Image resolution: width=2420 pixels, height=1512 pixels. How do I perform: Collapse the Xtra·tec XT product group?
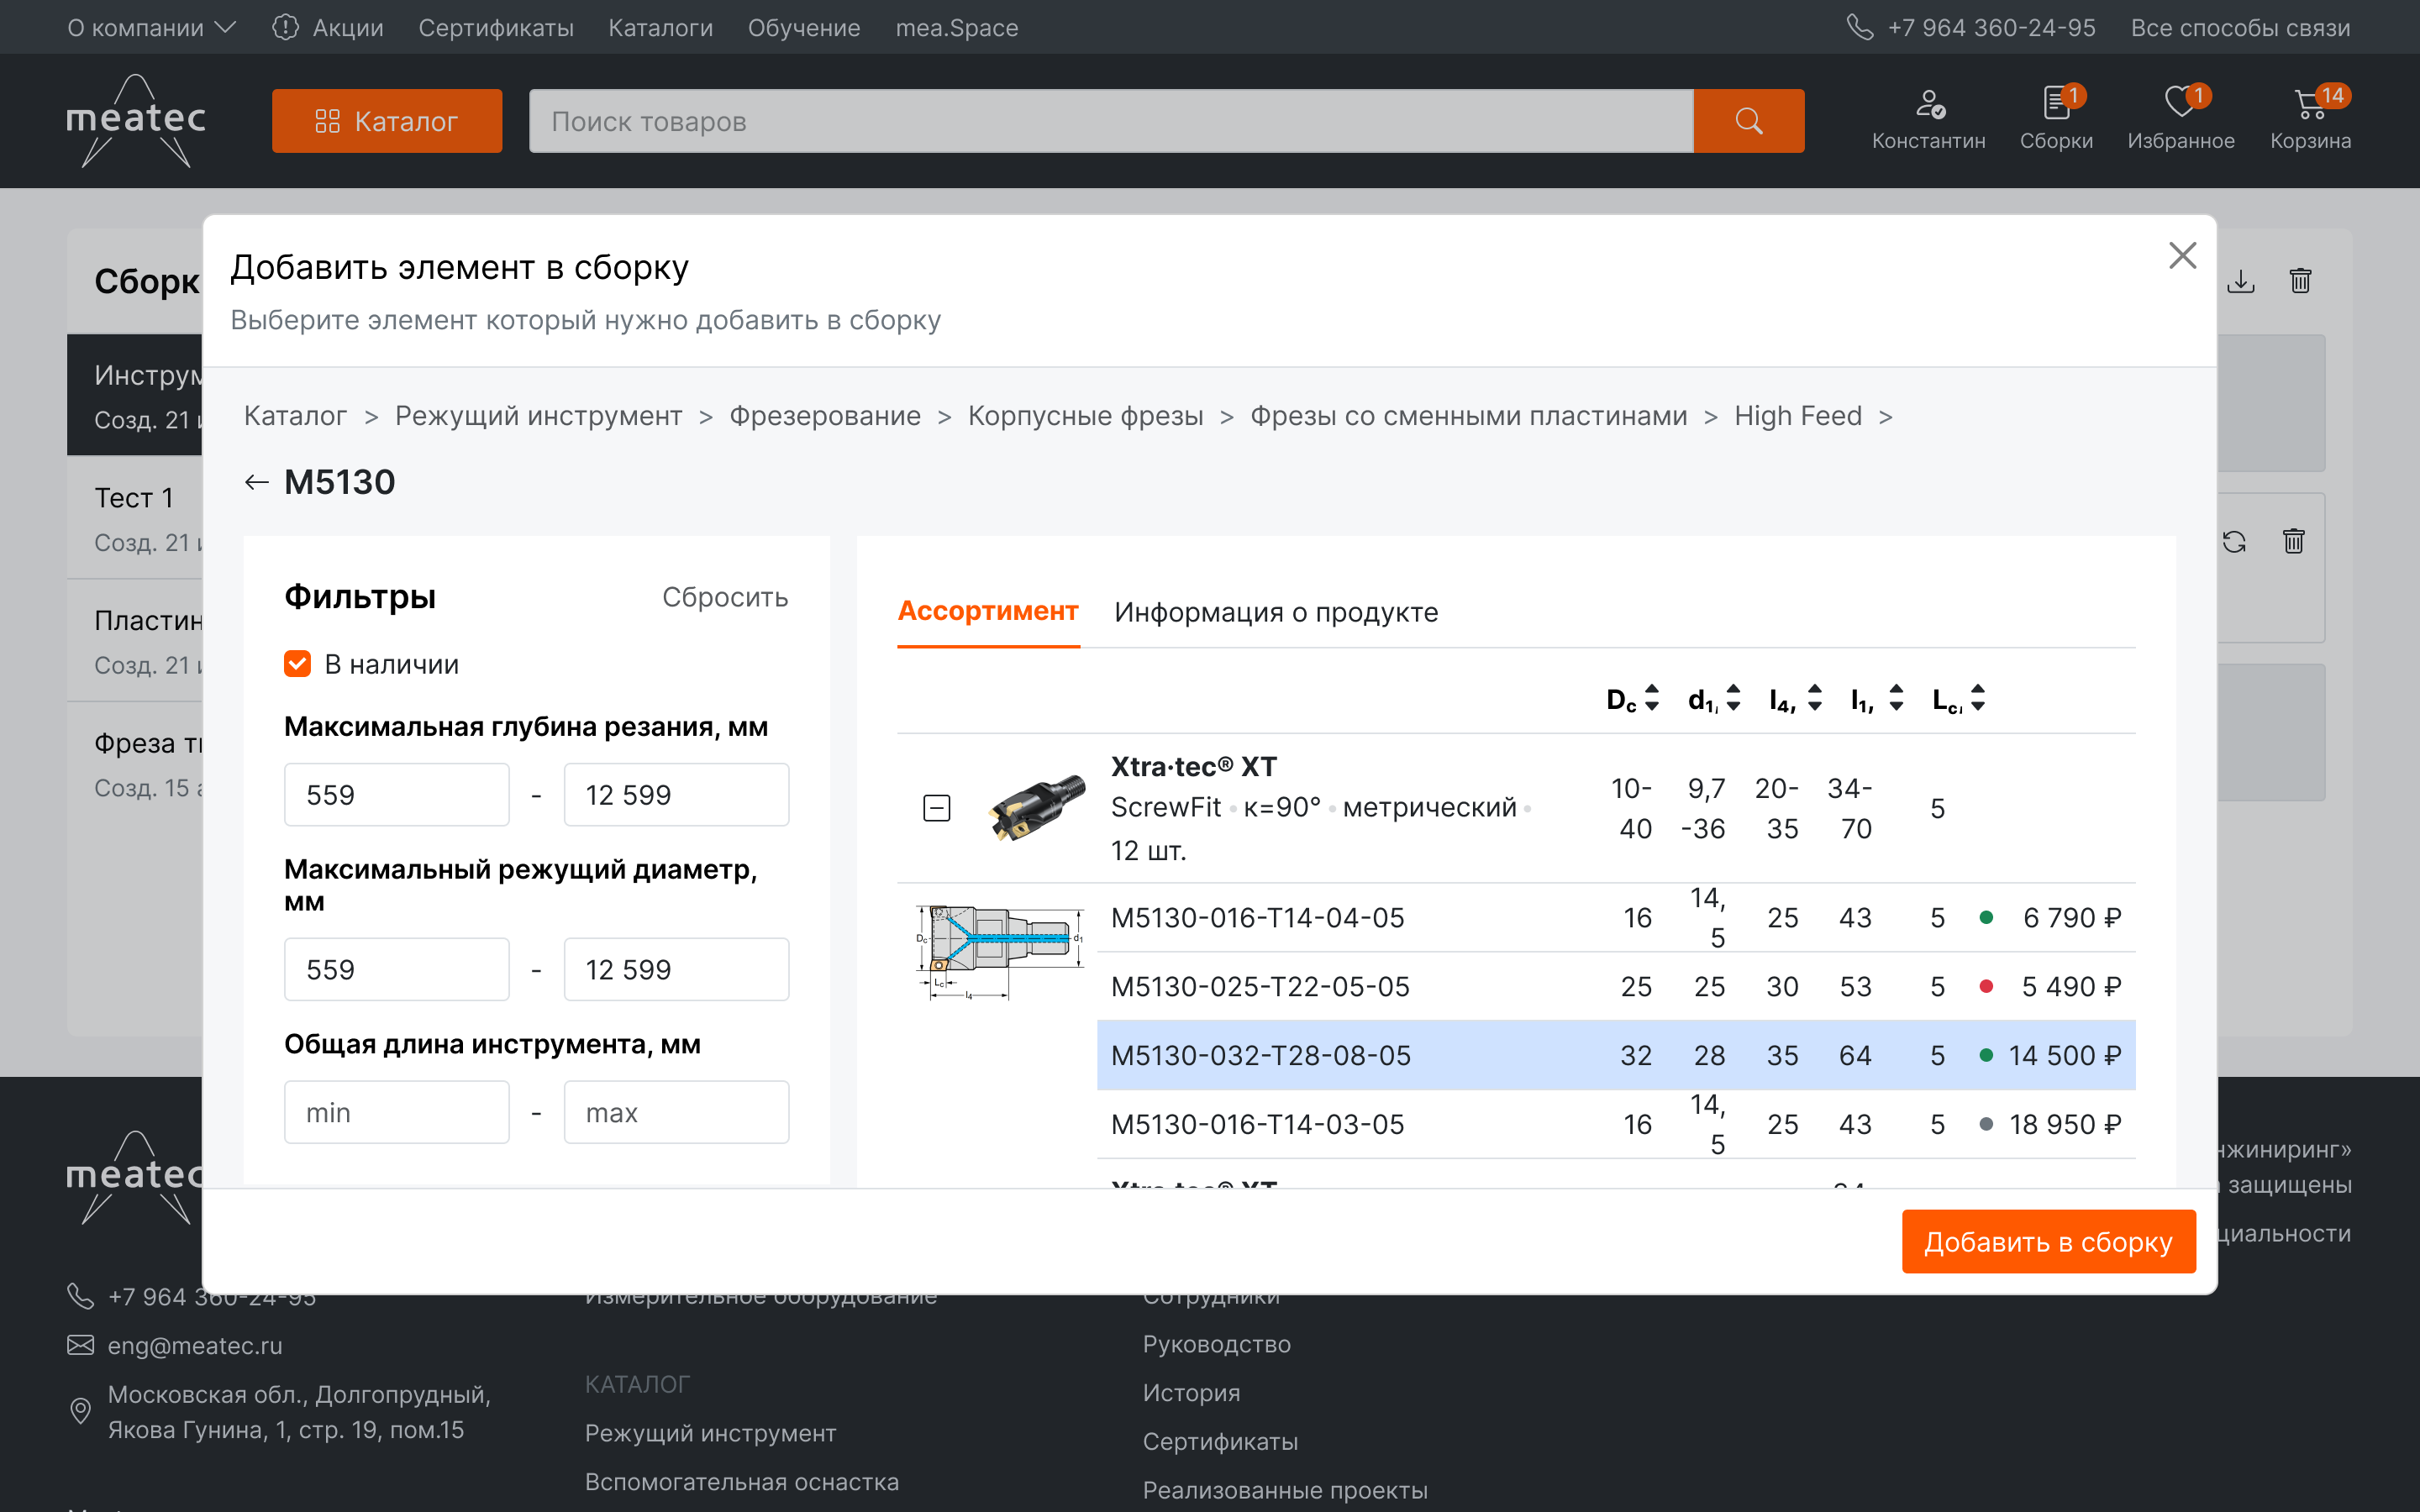click(936, 808)
